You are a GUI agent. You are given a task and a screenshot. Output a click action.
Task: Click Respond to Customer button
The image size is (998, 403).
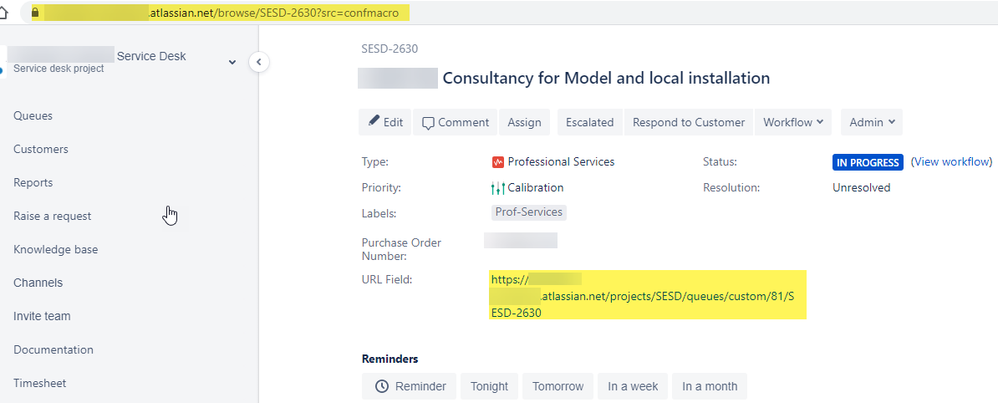[x=689, y=122]
